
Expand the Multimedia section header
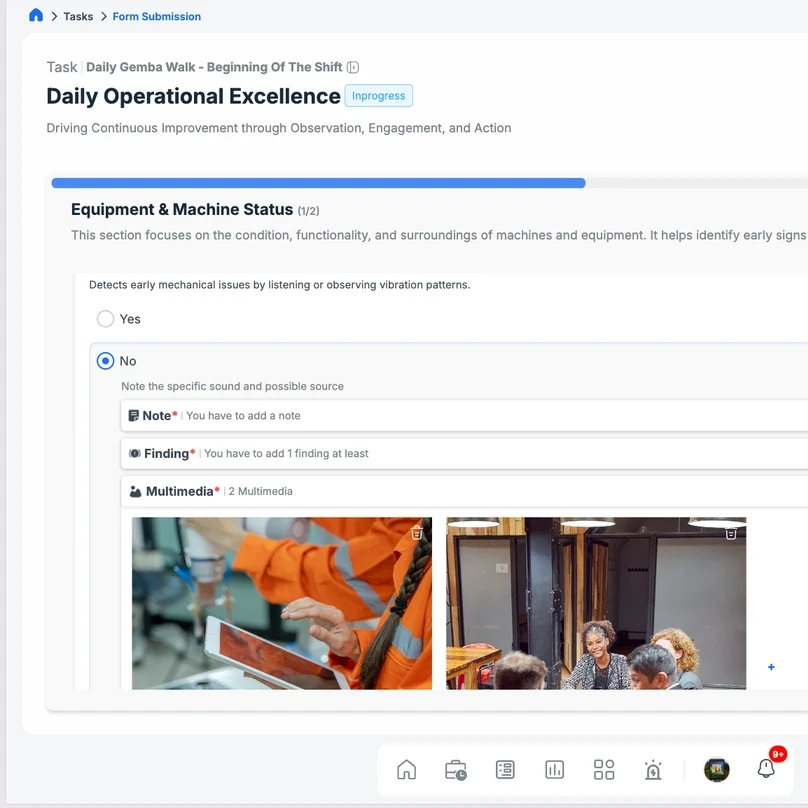tap(464, 492)
